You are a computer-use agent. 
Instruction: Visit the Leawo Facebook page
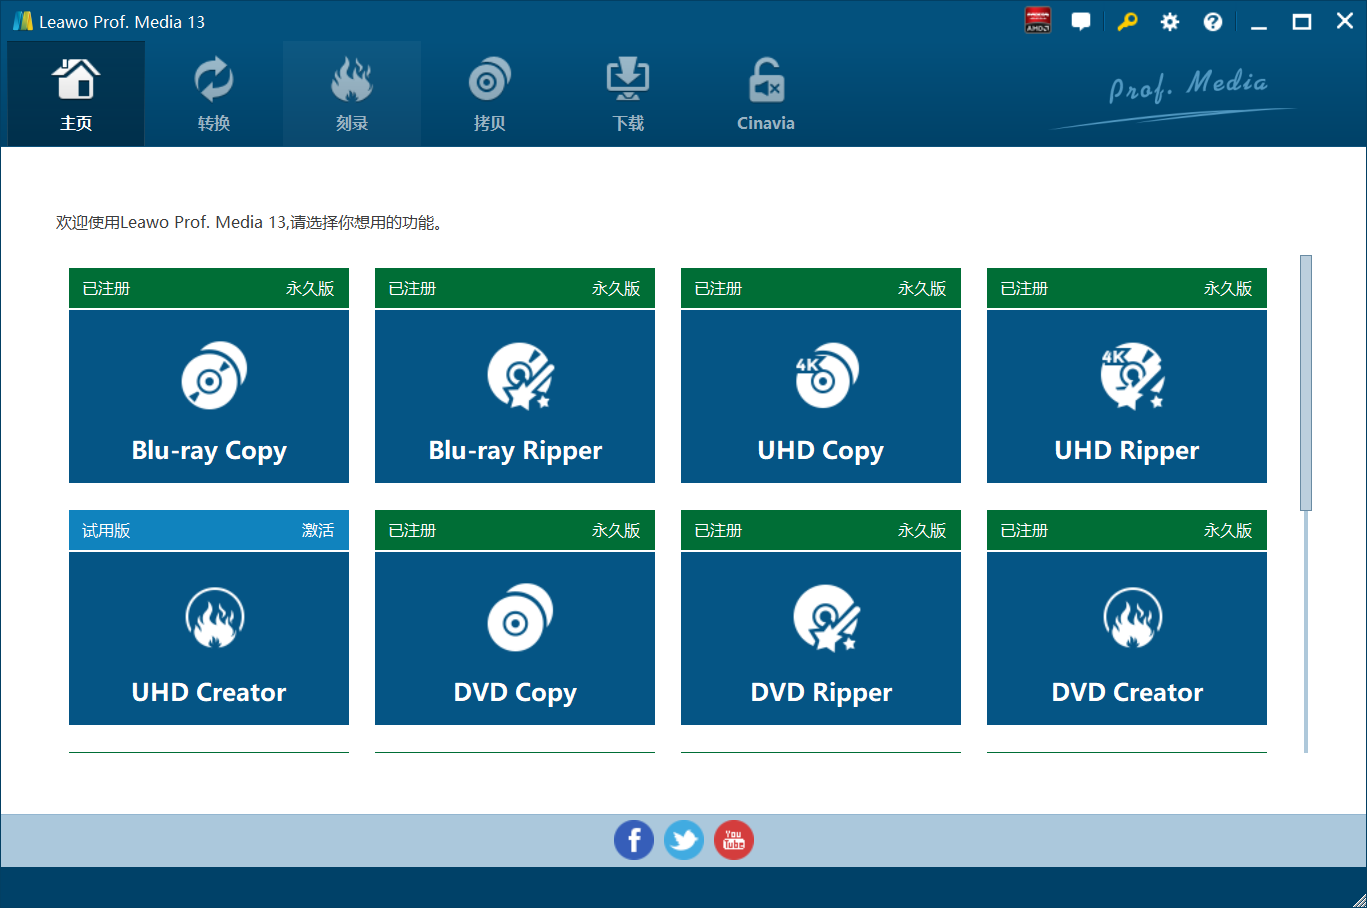(634, 841)
